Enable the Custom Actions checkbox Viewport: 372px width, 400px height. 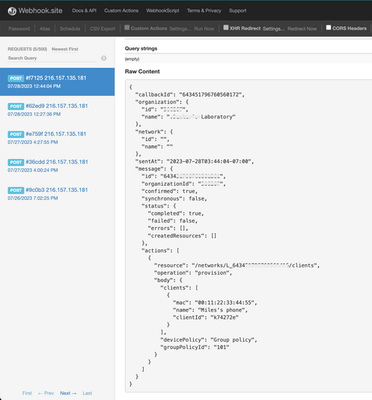coord(127,28)
